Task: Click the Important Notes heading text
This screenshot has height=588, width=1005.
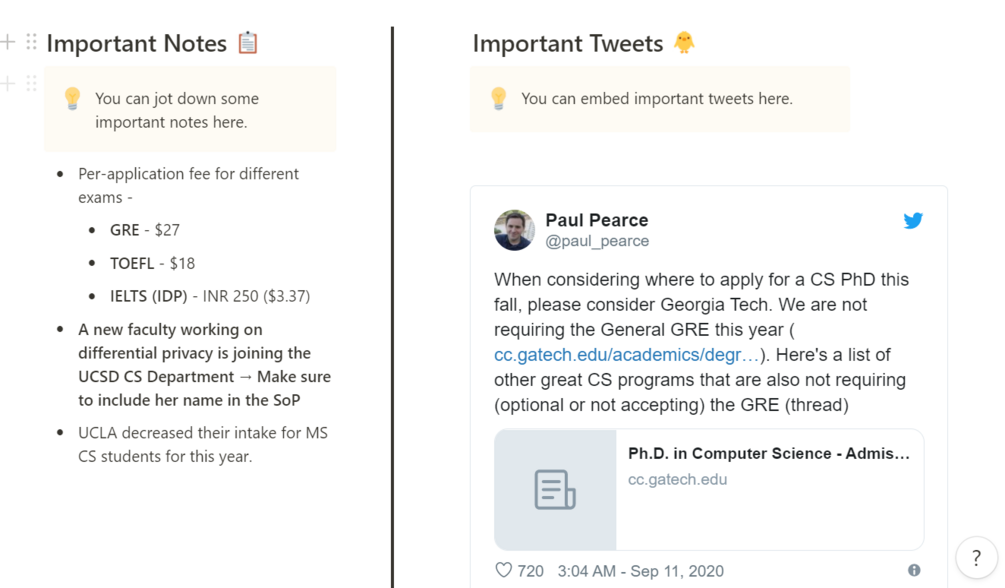Action: 137,44
